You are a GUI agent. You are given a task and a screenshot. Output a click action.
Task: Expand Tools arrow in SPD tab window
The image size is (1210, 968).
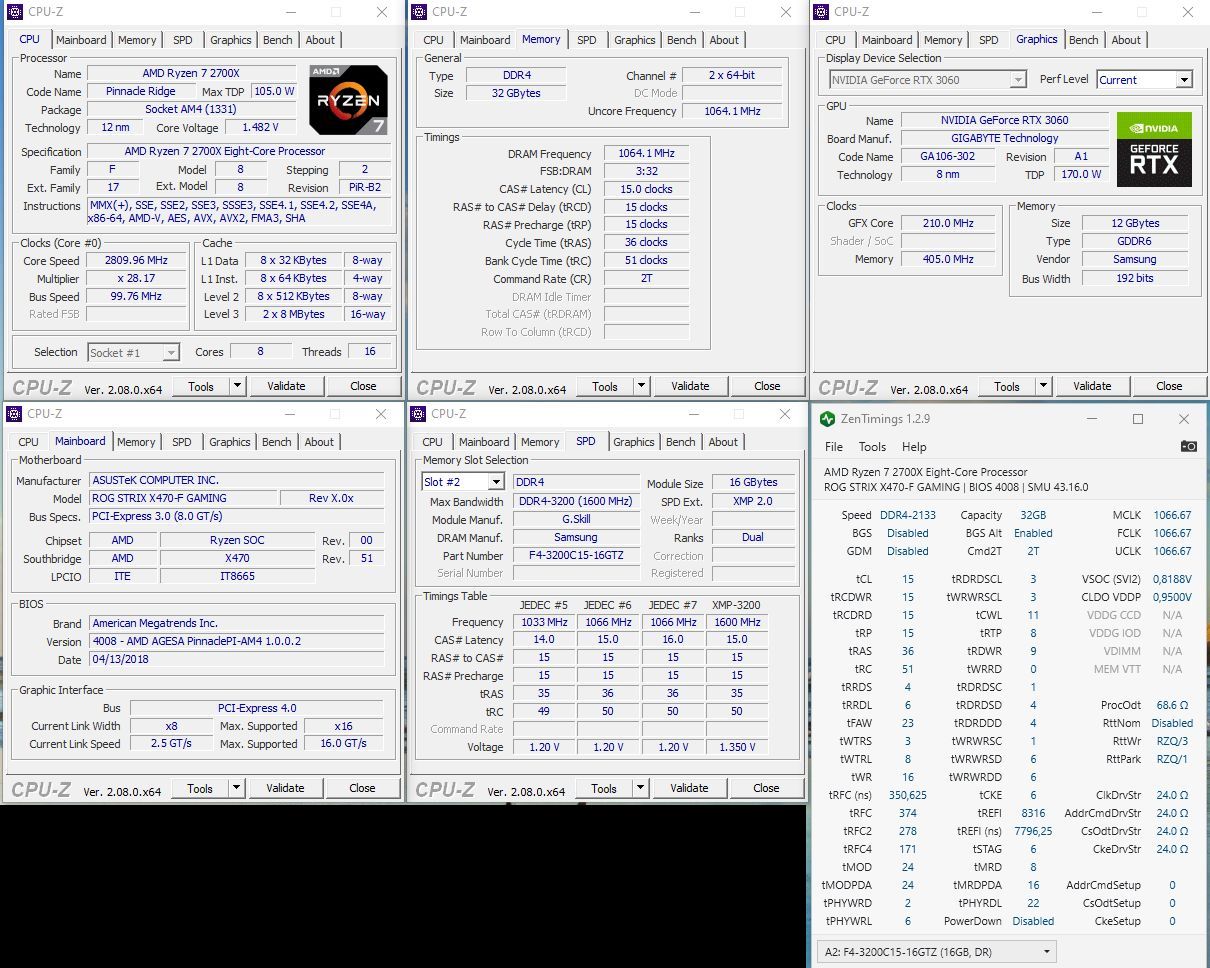click(x=640, y=788)
